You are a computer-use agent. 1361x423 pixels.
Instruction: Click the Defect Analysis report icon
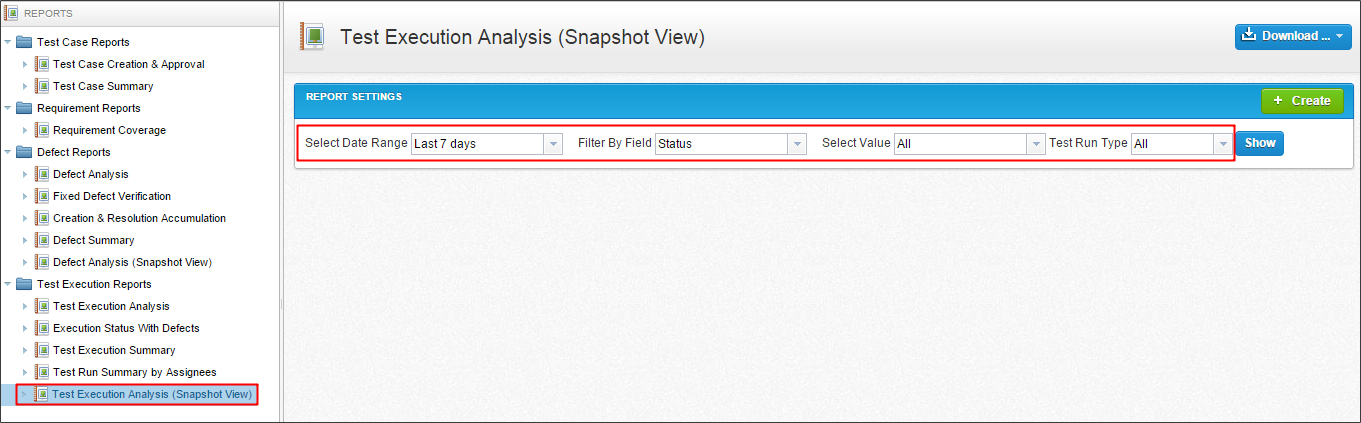point(42,174)
